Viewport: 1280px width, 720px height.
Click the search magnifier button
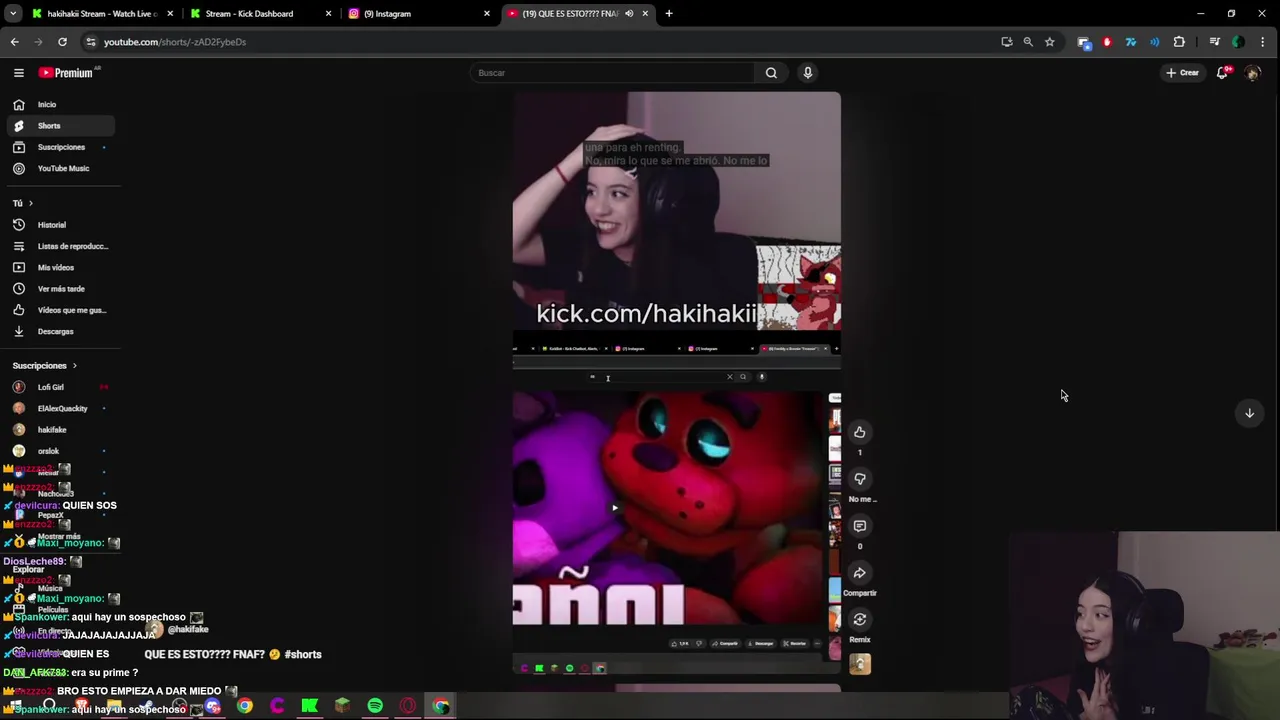[x=771, y=72]
